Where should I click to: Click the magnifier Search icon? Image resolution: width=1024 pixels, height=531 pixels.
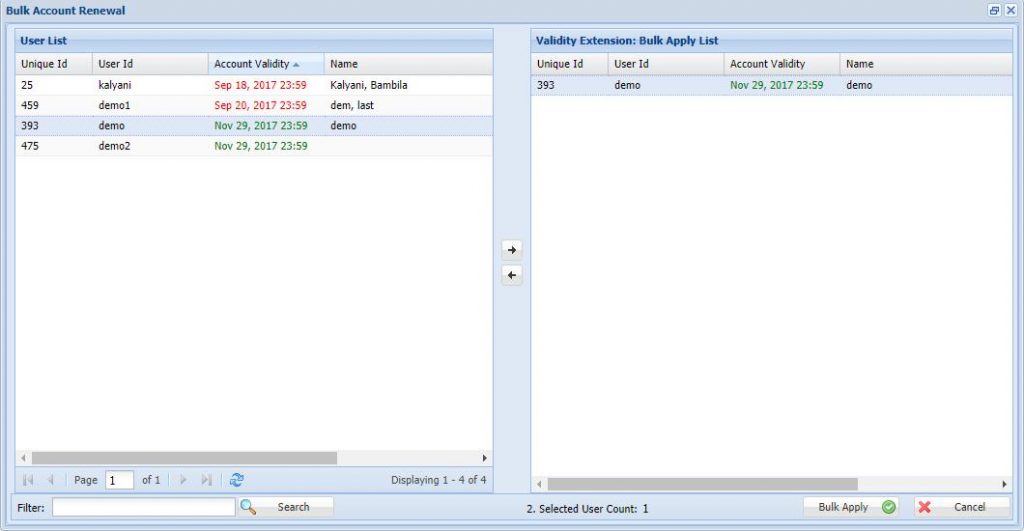248,507
